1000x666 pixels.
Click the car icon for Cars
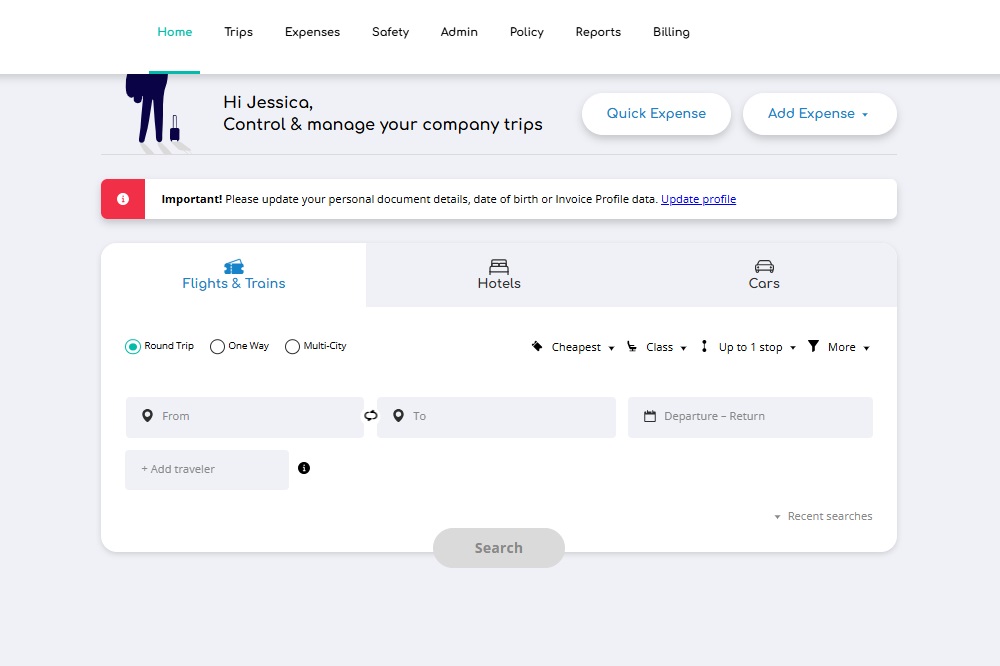(x=764, y=266)
